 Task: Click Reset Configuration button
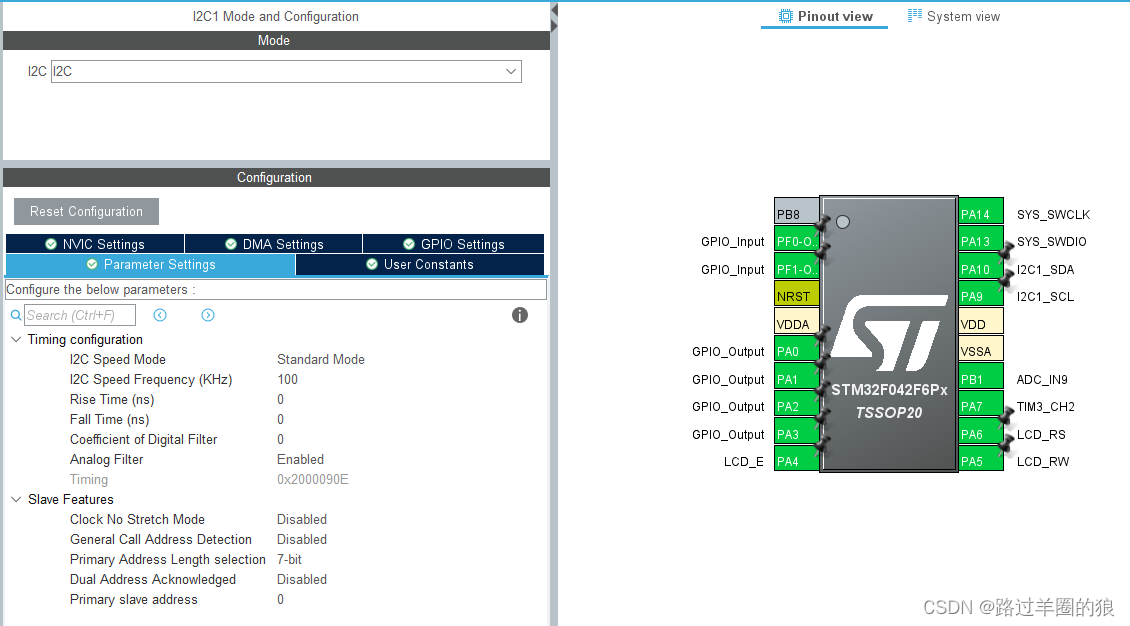(86, 212)
